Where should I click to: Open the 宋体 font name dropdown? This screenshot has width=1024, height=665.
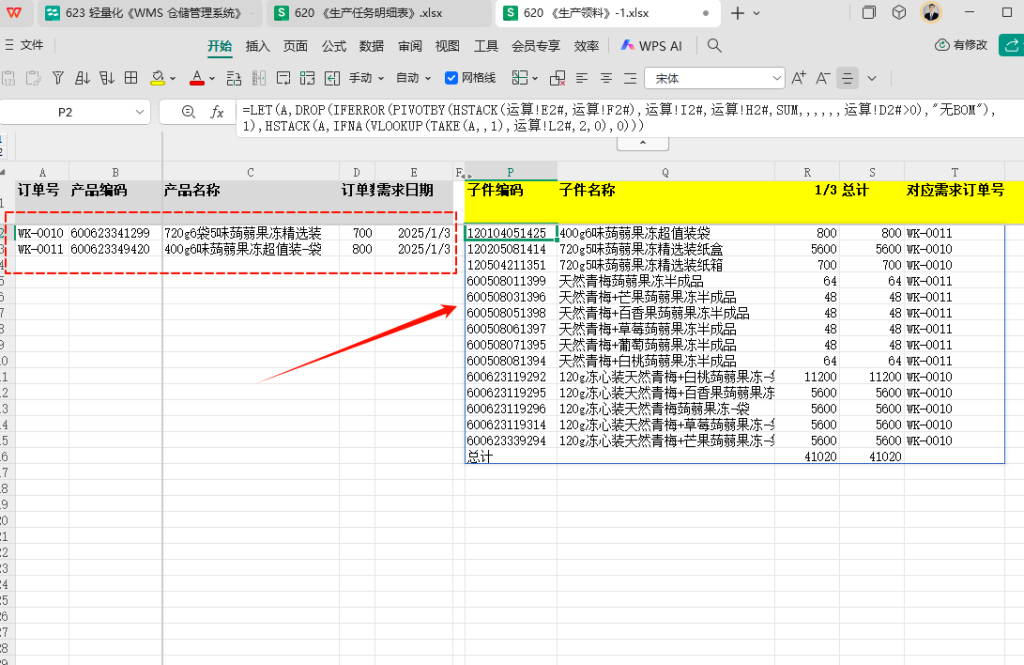(x=776, y=78)
